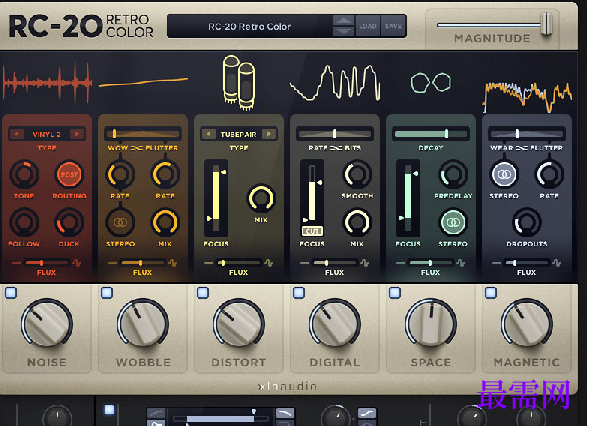Click the Digital Smooth knob

tap(357, 174)
